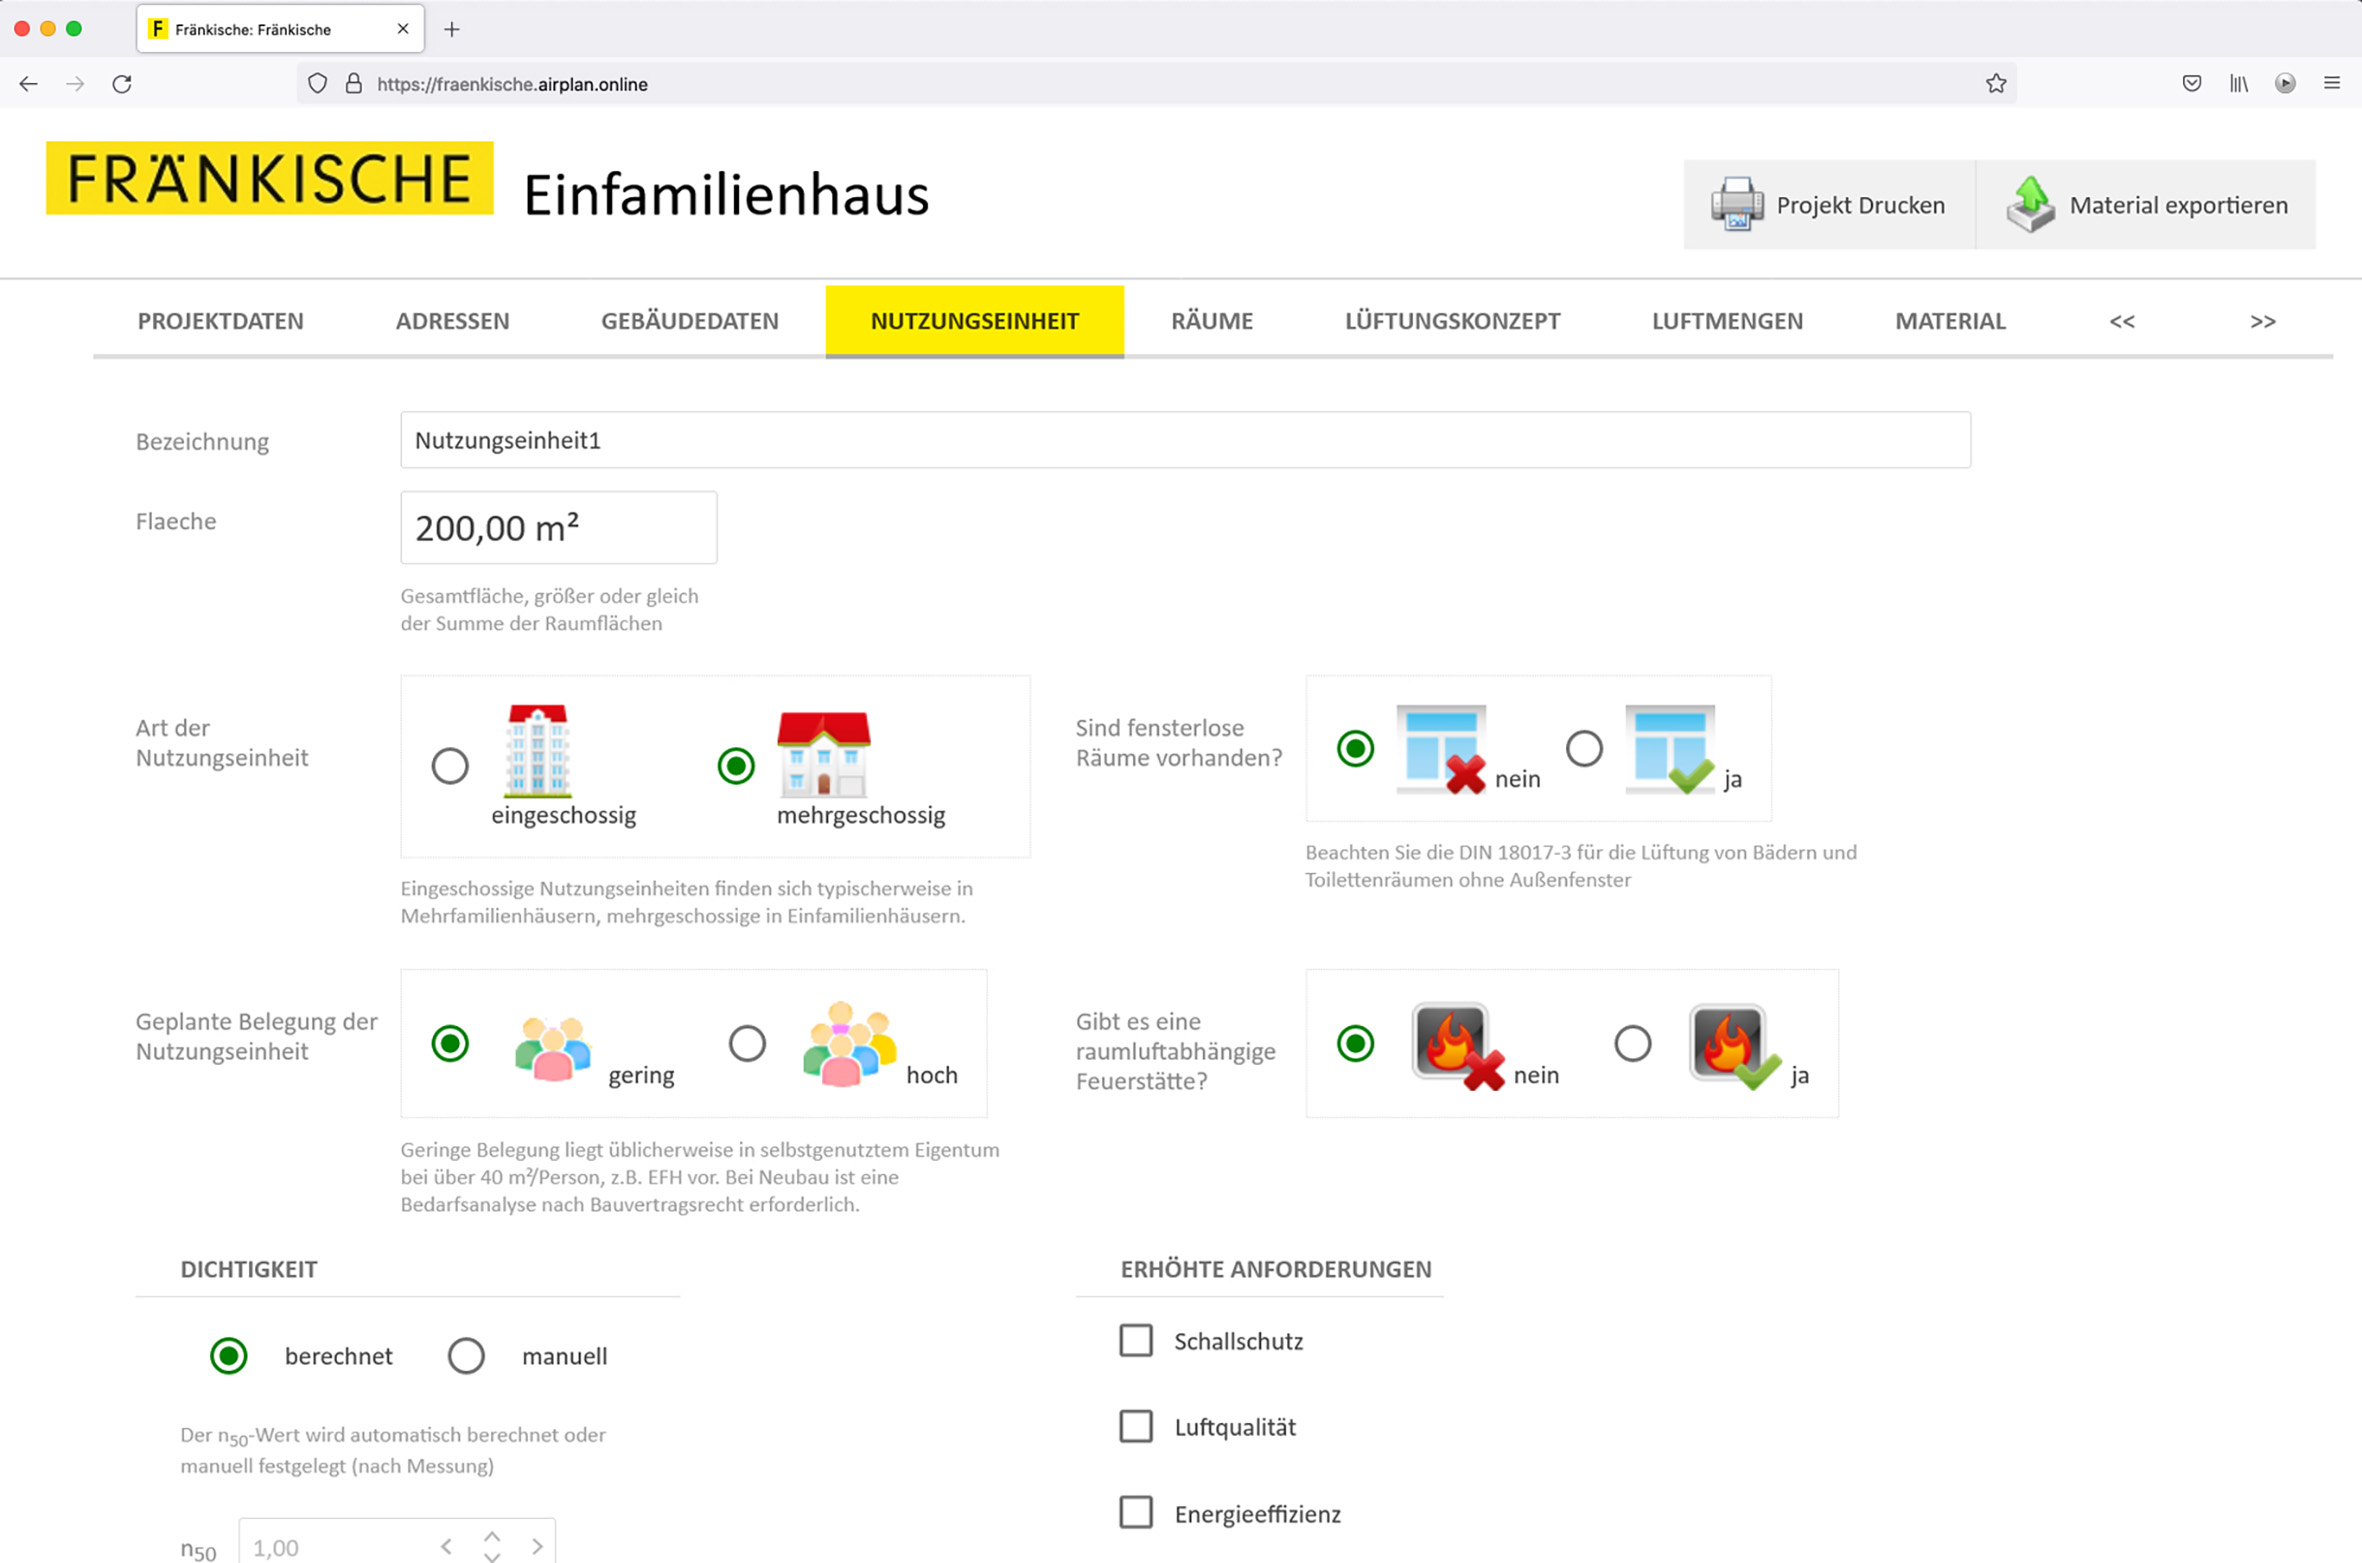Open the LÜFTUNGSKONZEPT tab

coord(1451,321)
